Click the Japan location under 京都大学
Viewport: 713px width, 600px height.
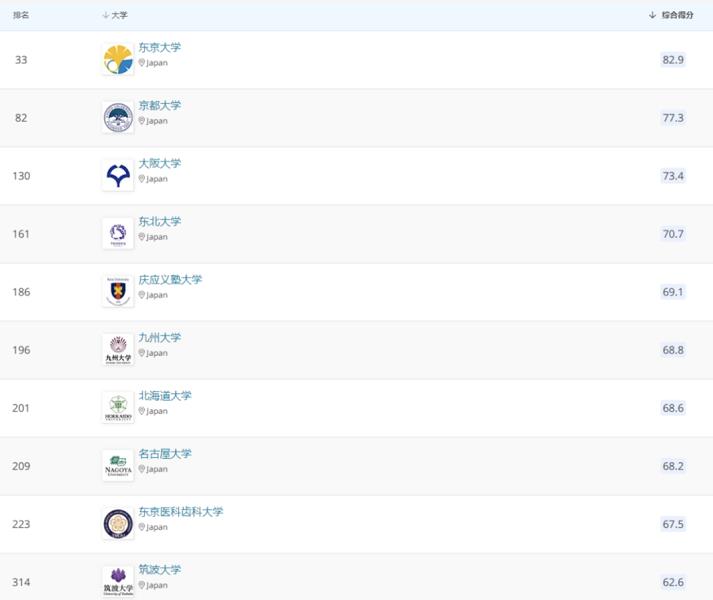[x=153, y=121]
